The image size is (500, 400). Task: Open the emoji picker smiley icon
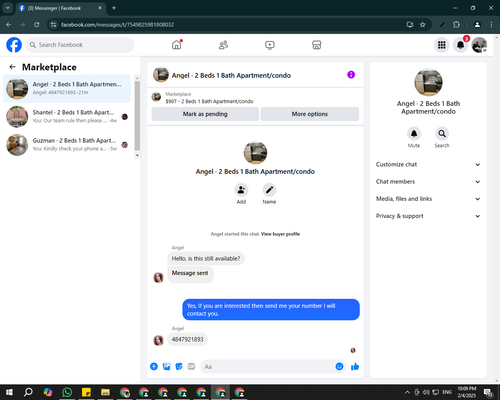coord(339,367)
